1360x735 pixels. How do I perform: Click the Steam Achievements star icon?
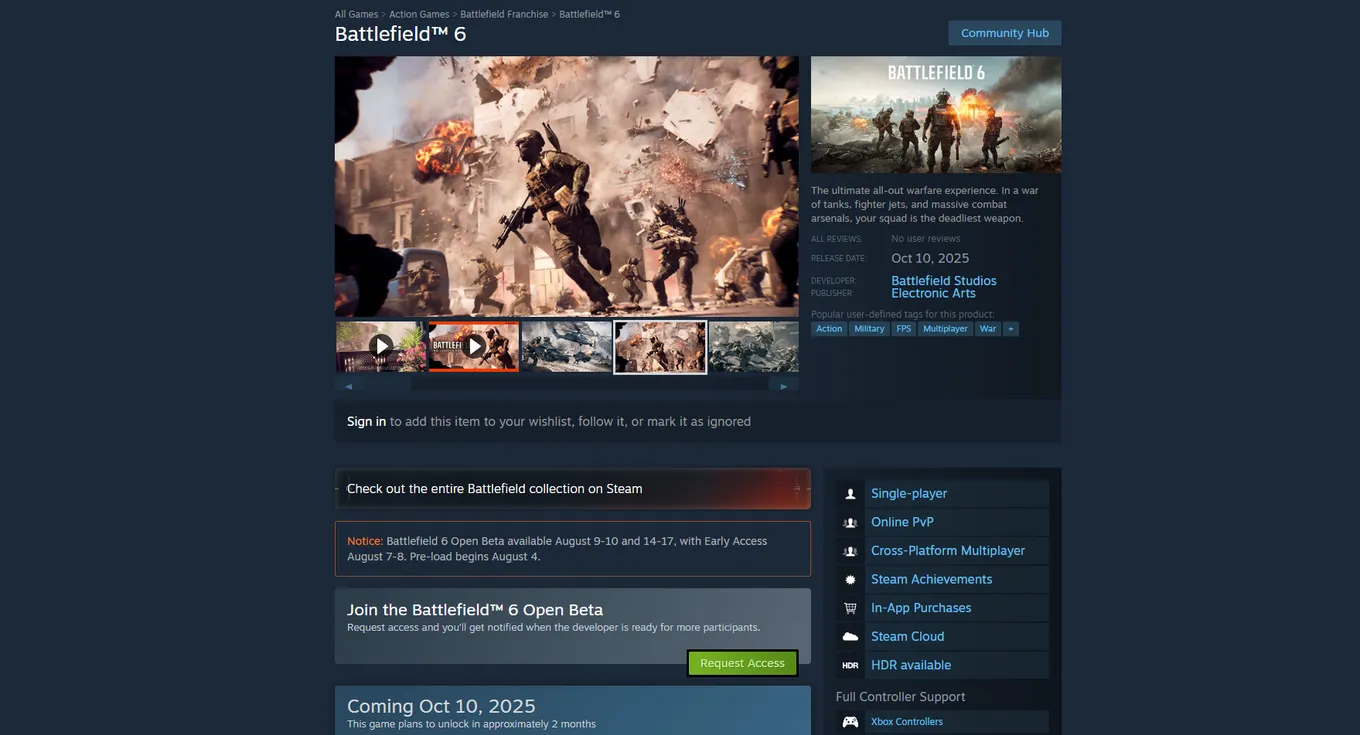(x=850, y=580)
